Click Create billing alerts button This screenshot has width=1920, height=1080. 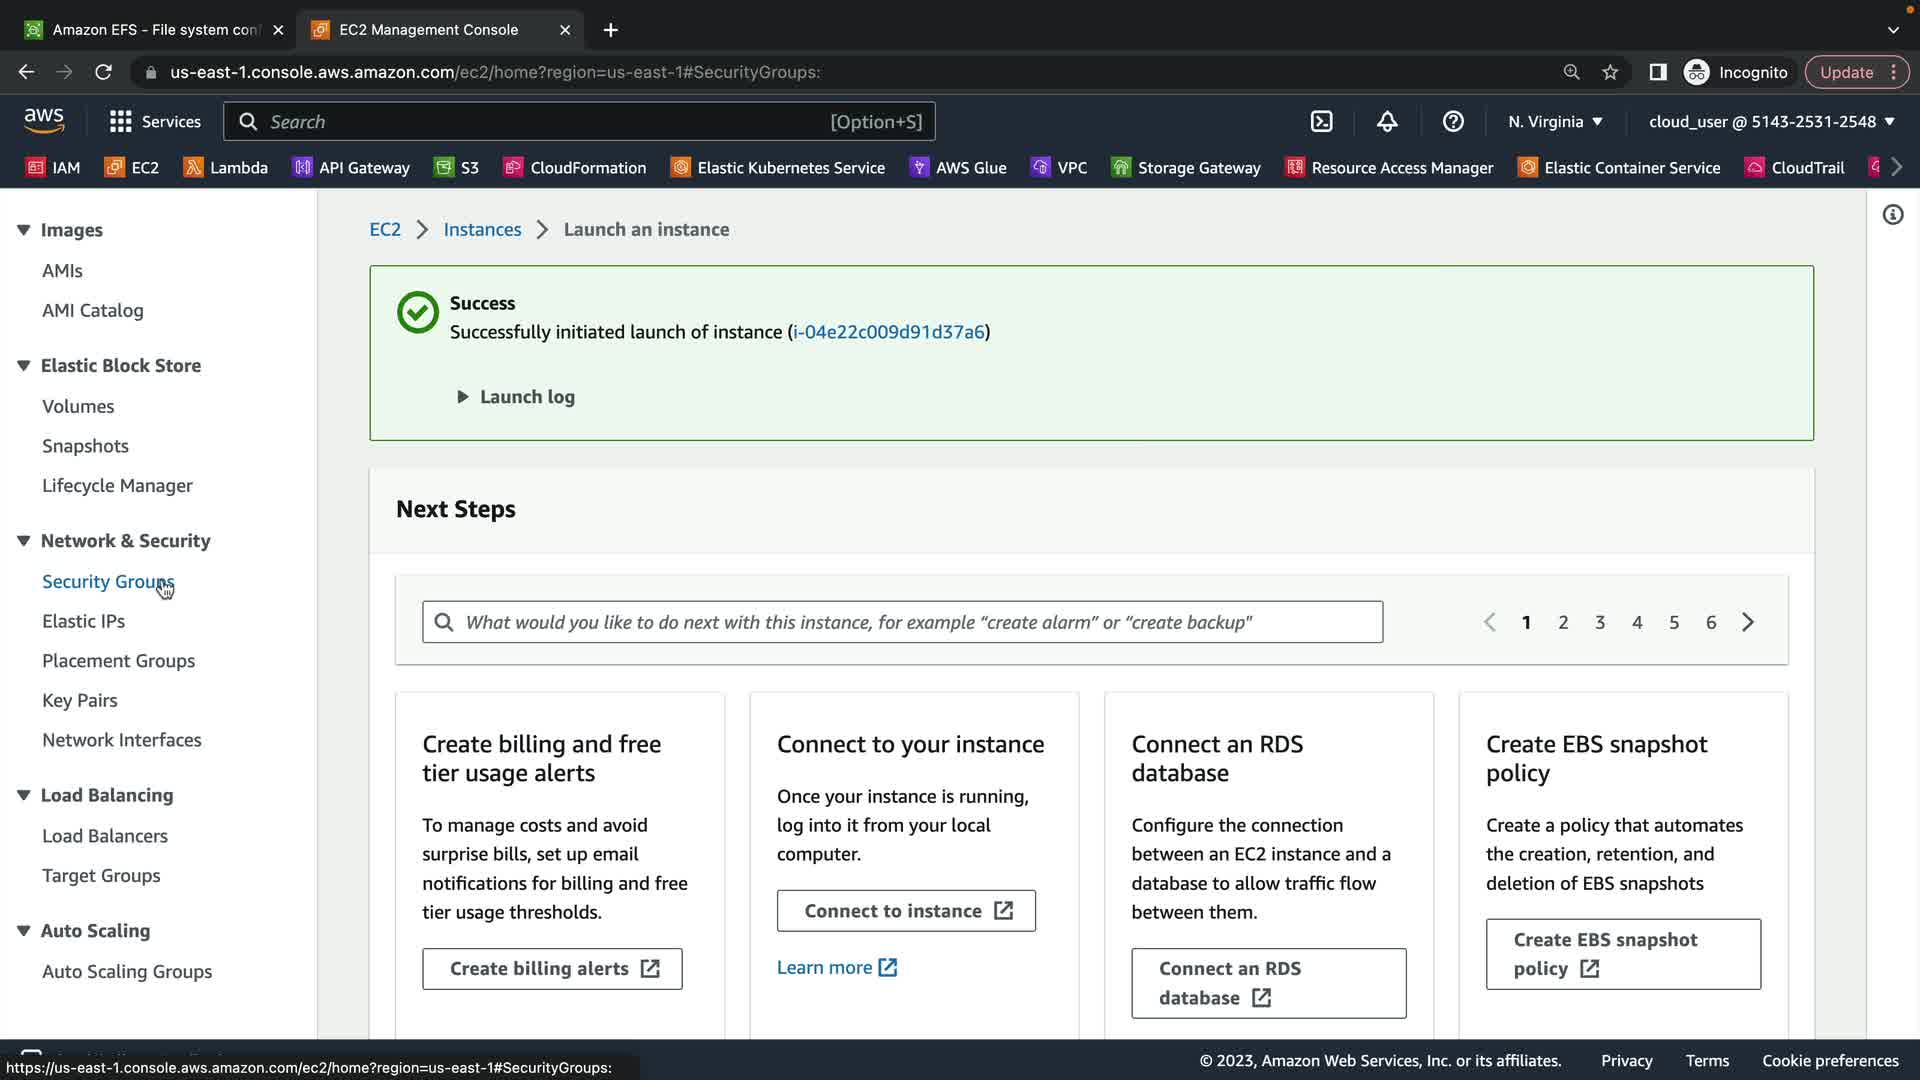(552, 969)
